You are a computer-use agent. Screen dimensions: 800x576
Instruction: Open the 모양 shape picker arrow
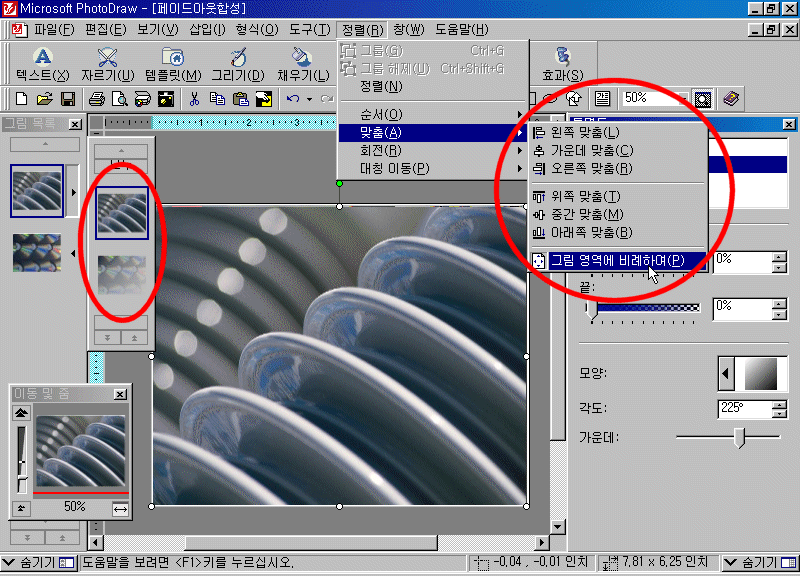(x=726, y=373)
